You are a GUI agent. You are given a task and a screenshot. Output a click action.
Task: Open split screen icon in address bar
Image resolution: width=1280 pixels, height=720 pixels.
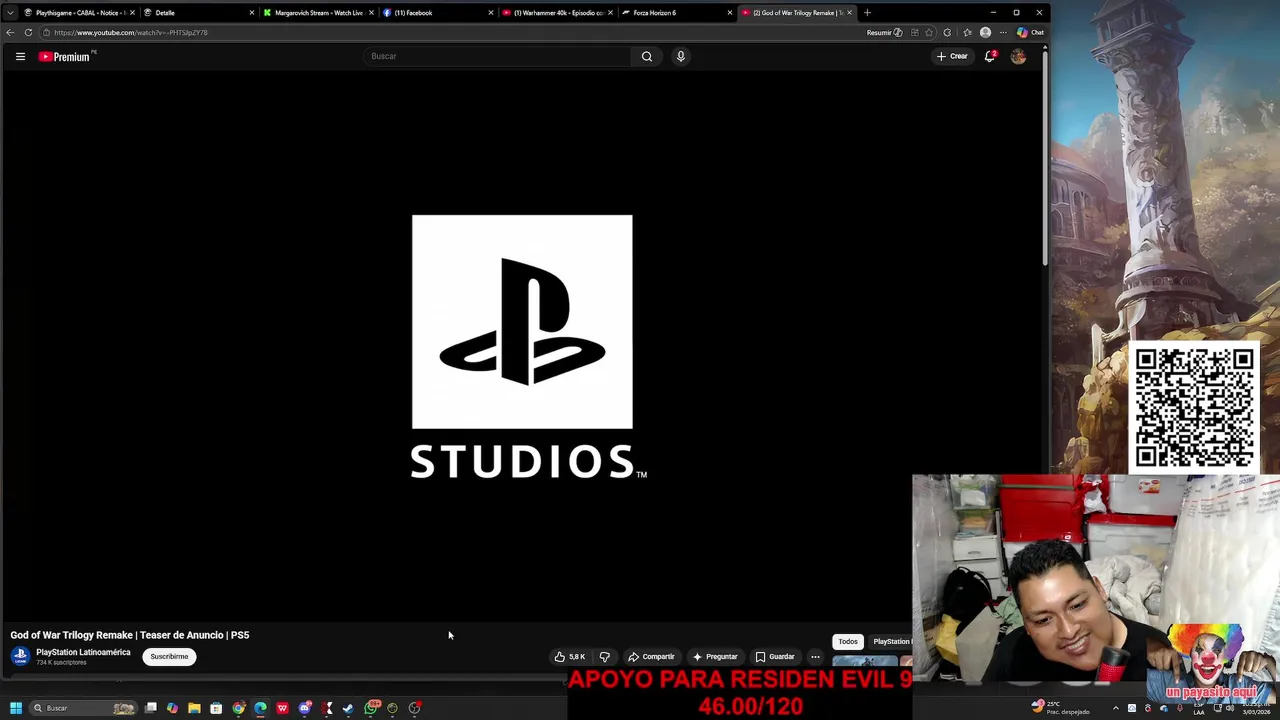[914, 32]
